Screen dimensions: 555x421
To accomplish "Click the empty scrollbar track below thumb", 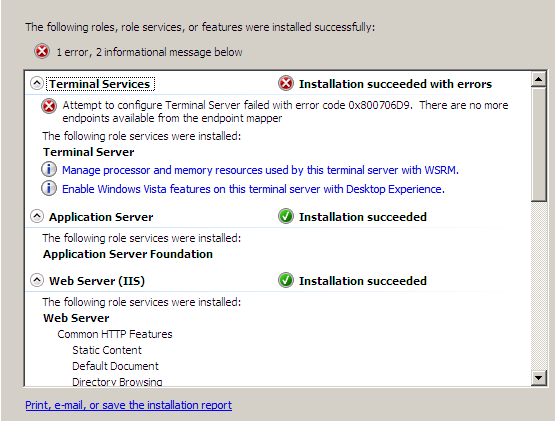I will [538, 286].
